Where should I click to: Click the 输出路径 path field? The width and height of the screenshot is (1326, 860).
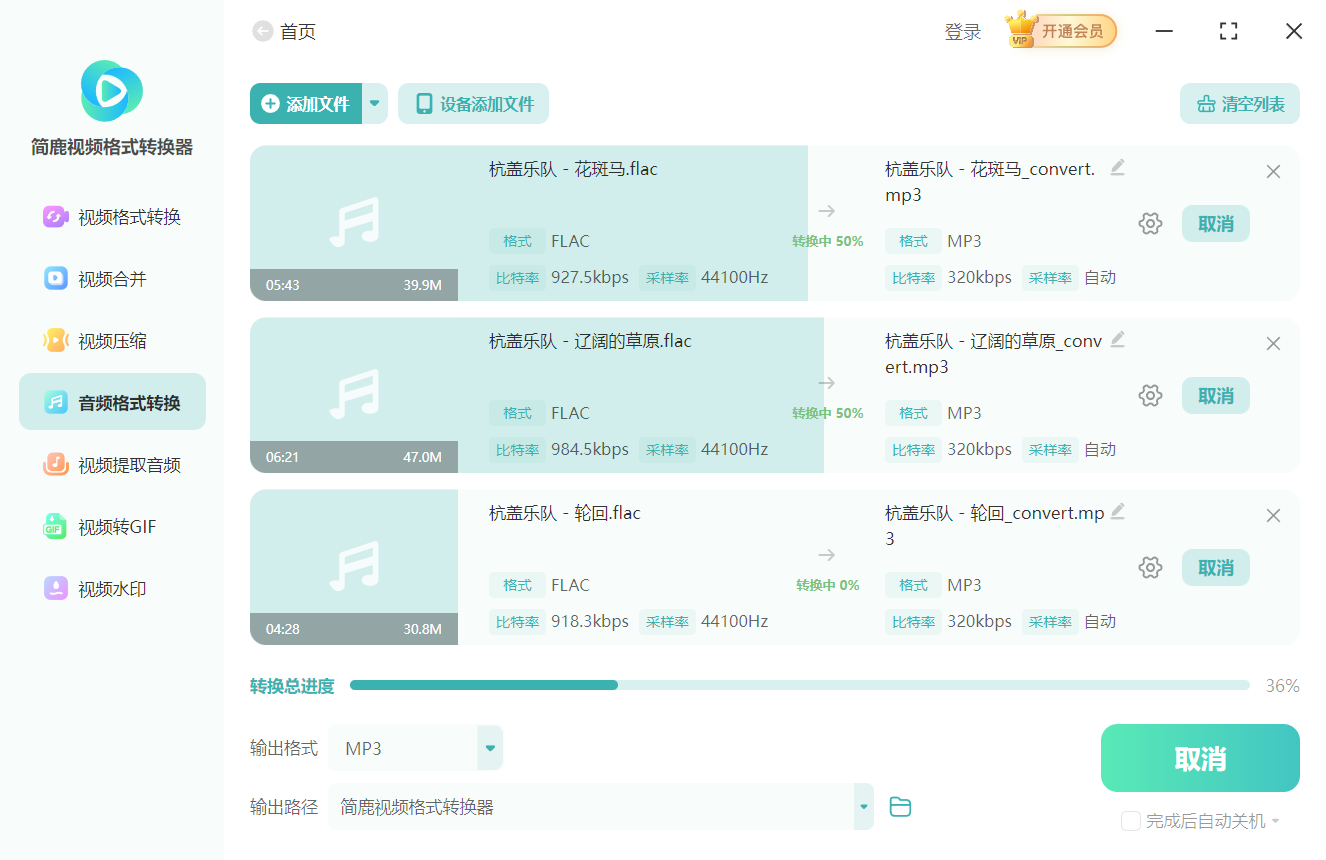(590, 807)
